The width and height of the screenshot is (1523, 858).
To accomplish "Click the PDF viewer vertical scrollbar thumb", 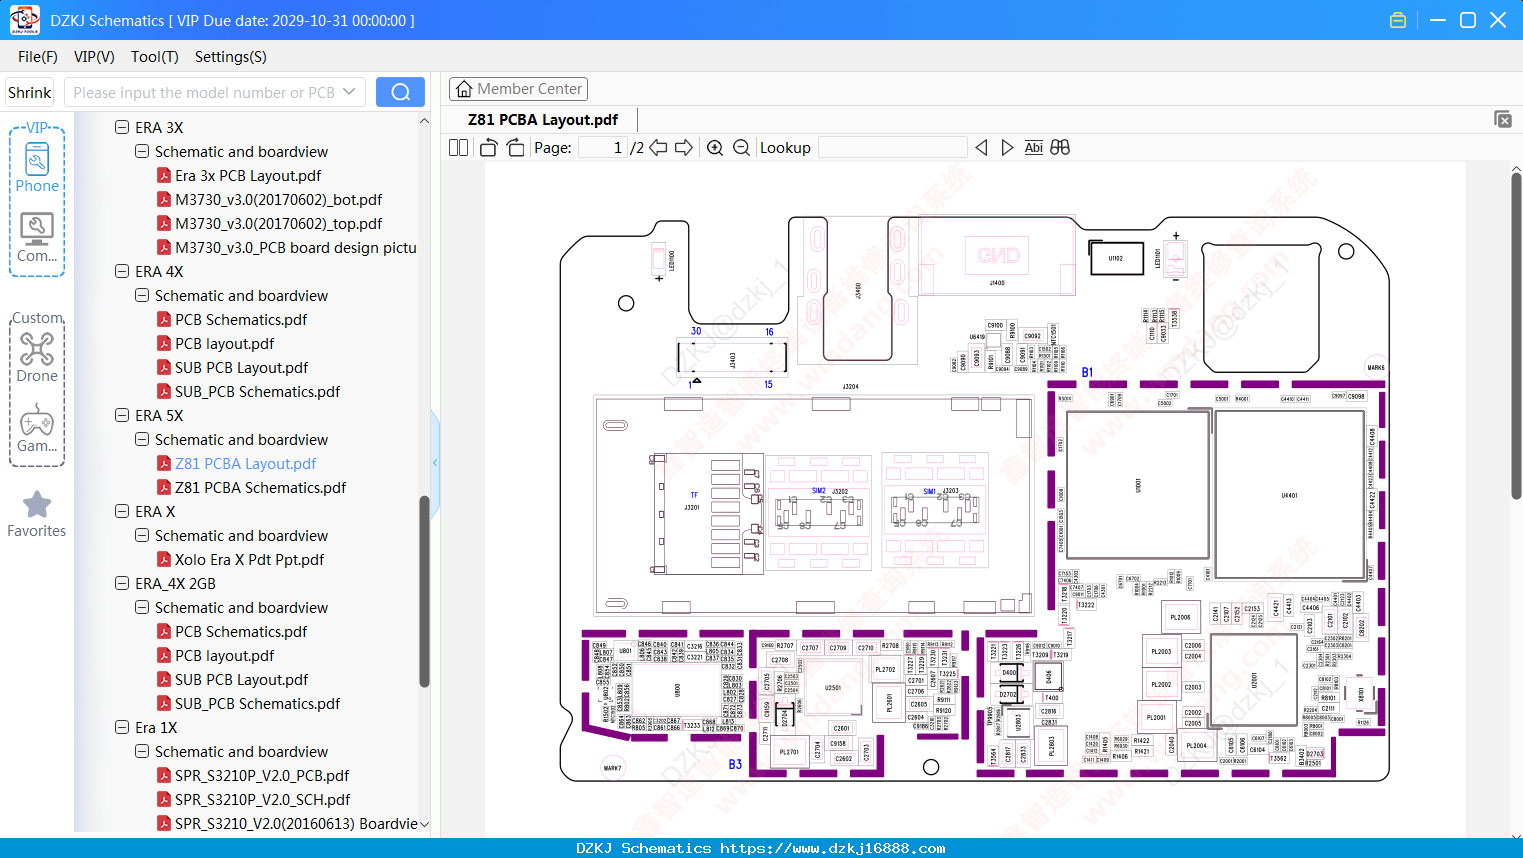I will click(x=1516, y=336).
